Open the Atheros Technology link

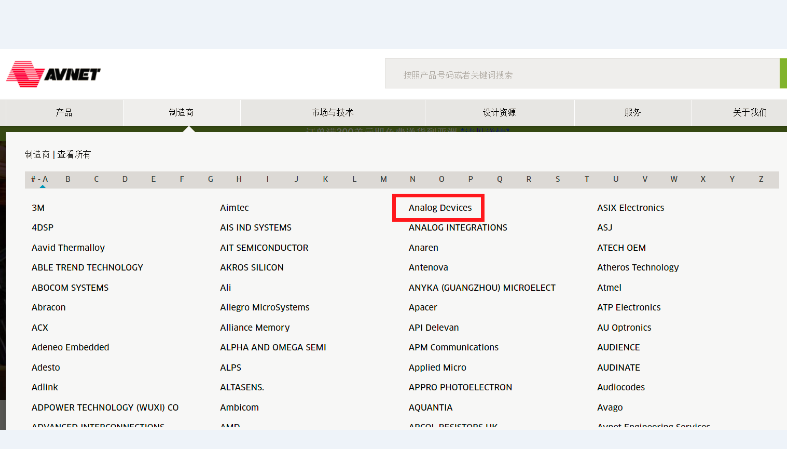[638, 267]
